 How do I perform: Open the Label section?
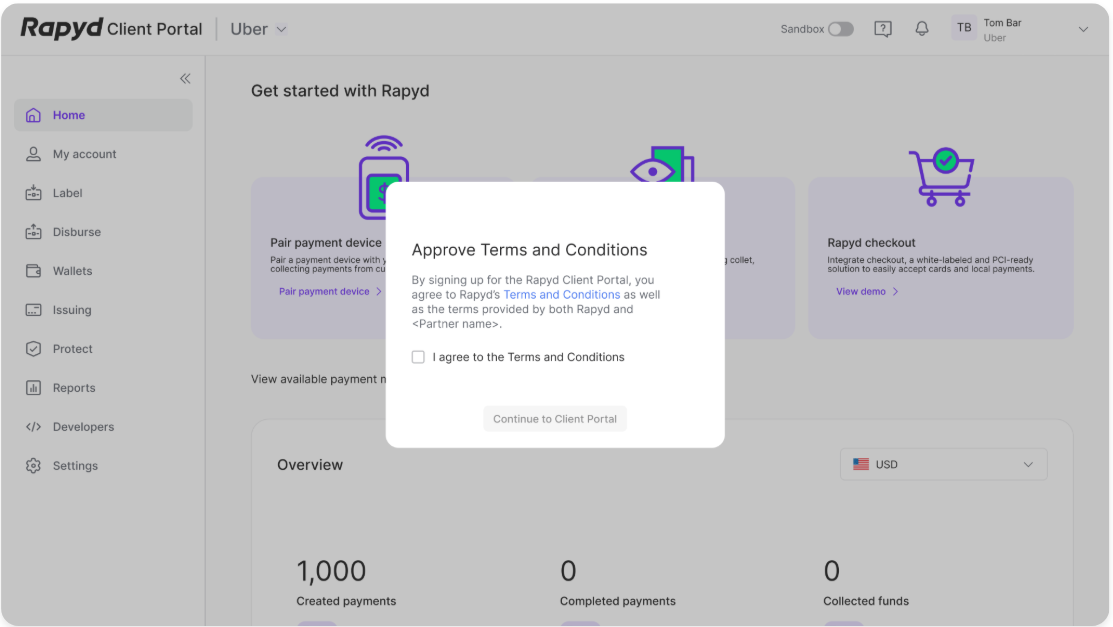[x=67, y=192]
